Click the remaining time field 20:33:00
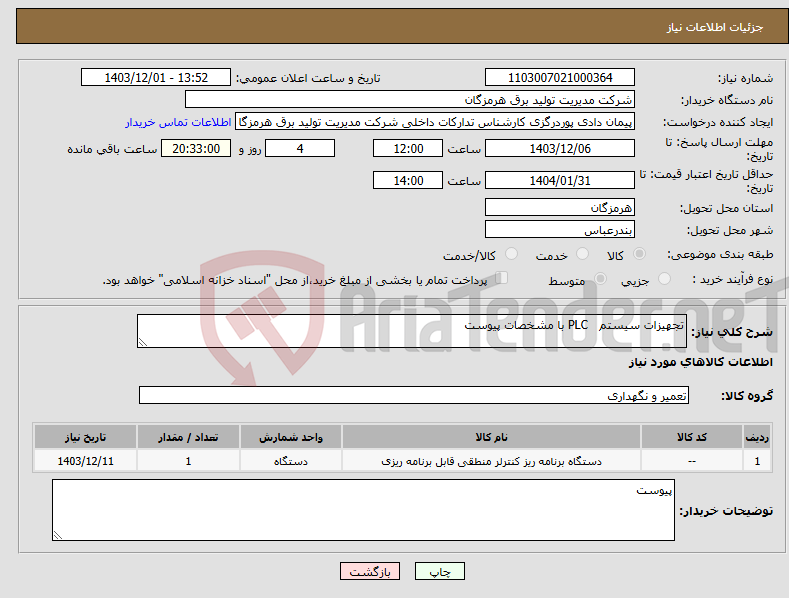789x598 pixels. pos(196,148)
